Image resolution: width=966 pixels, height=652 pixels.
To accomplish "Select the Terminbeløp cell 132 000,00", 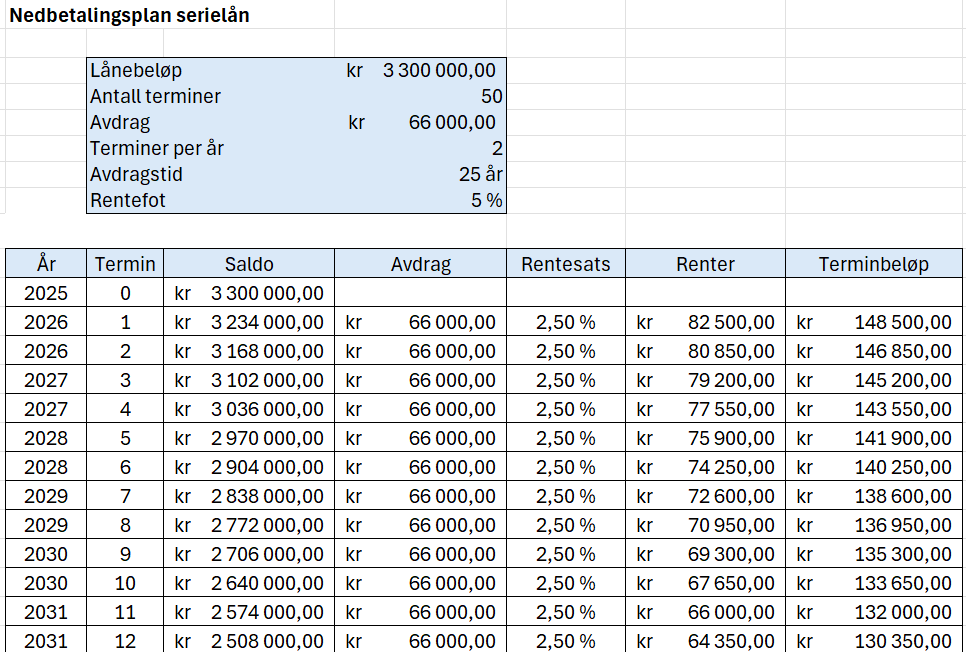I will (874, 611).
